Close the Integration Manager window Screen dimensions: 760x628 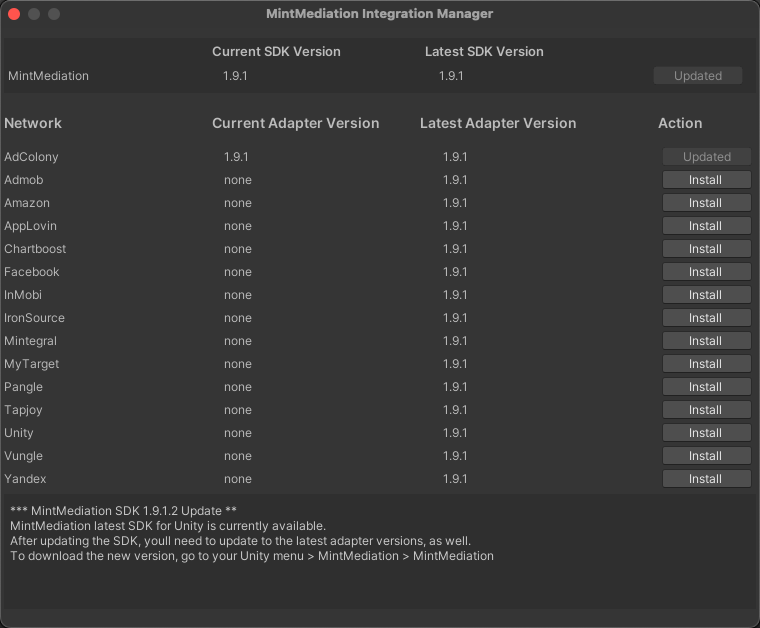point(14,14)
